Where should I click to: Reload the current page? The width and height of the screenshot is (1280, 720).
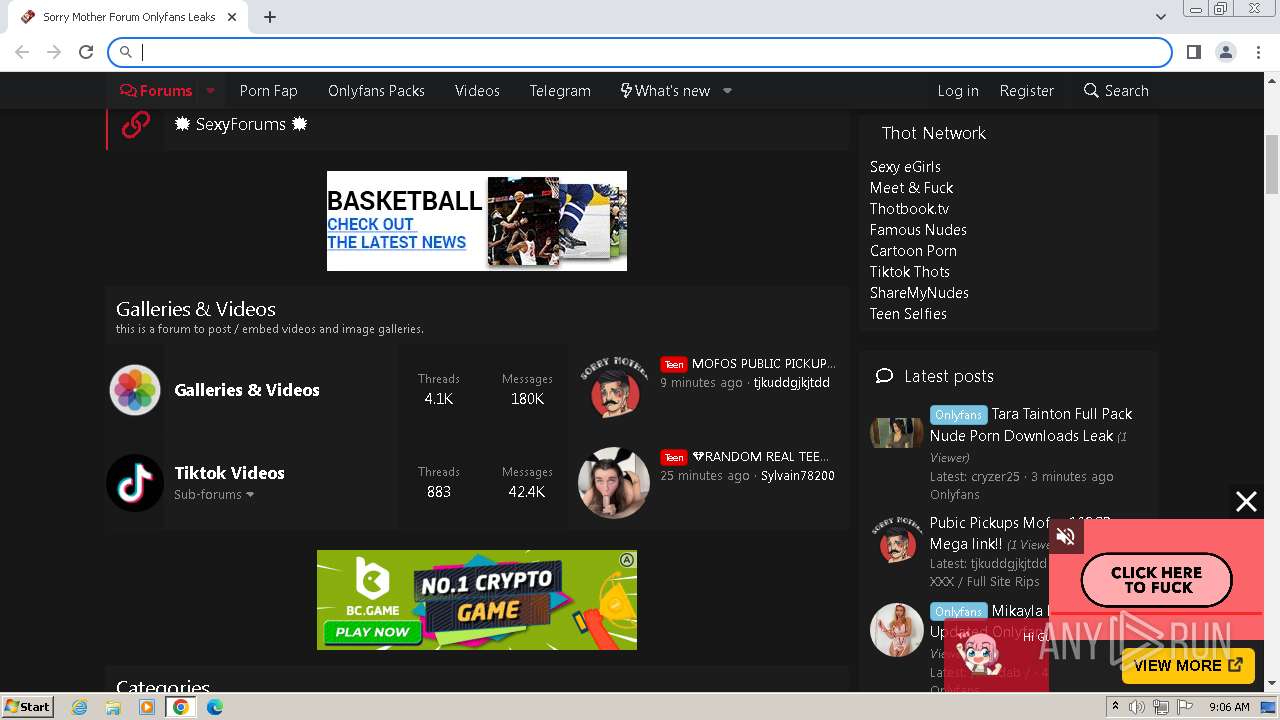[86, 52]
